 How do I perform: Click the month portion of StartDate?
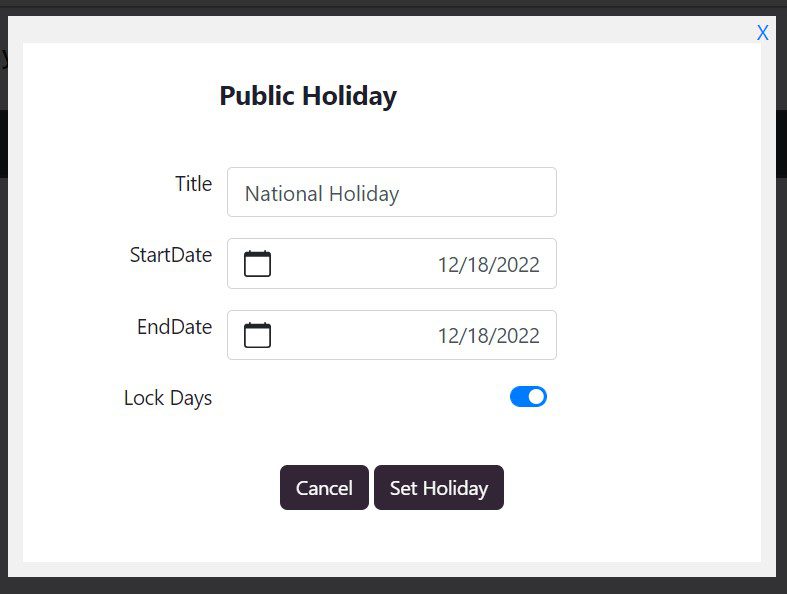tap(449, 265)
